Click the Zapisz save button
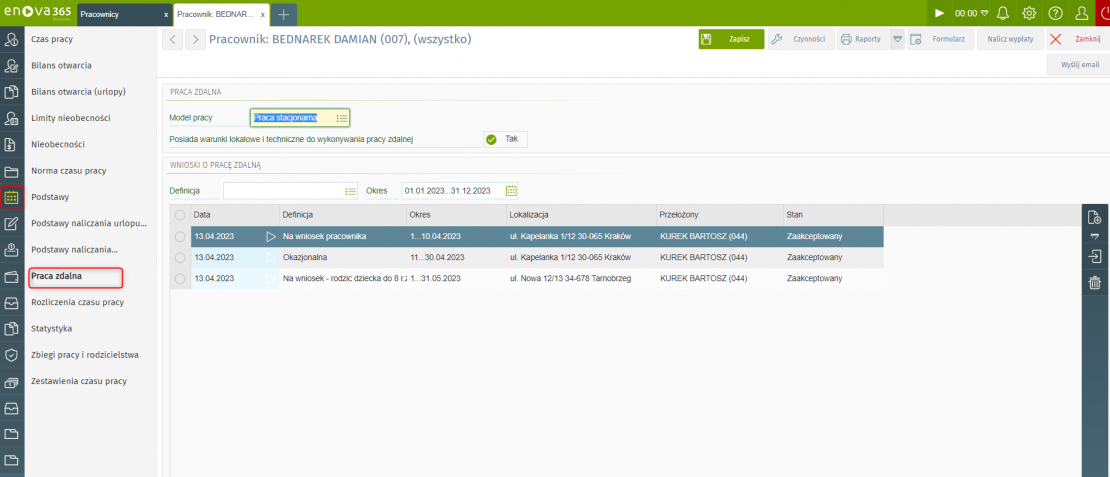This screenshot has width=1110, height=477. tap(730, 39)
